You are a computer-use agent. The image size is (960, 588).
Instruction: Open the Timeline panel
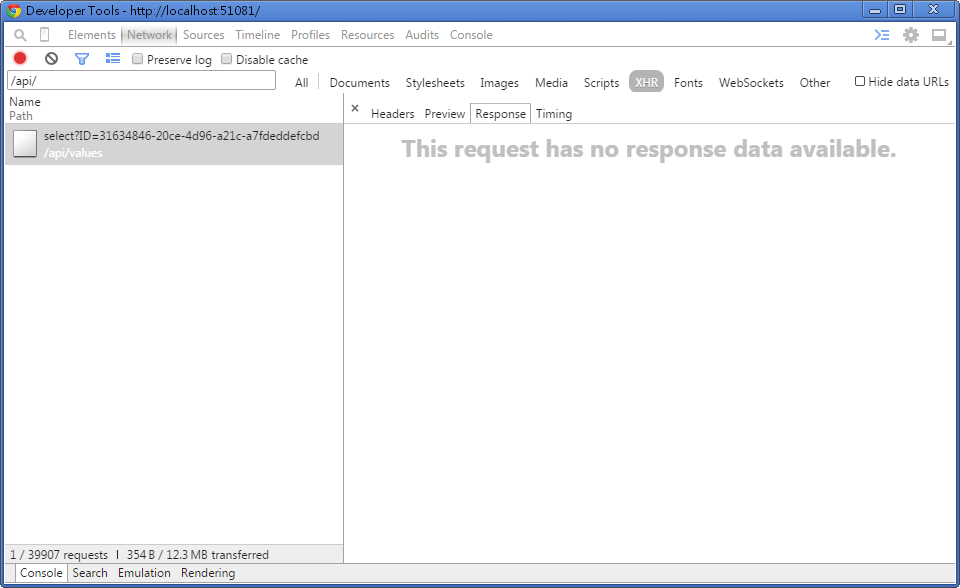coord(258,35)
